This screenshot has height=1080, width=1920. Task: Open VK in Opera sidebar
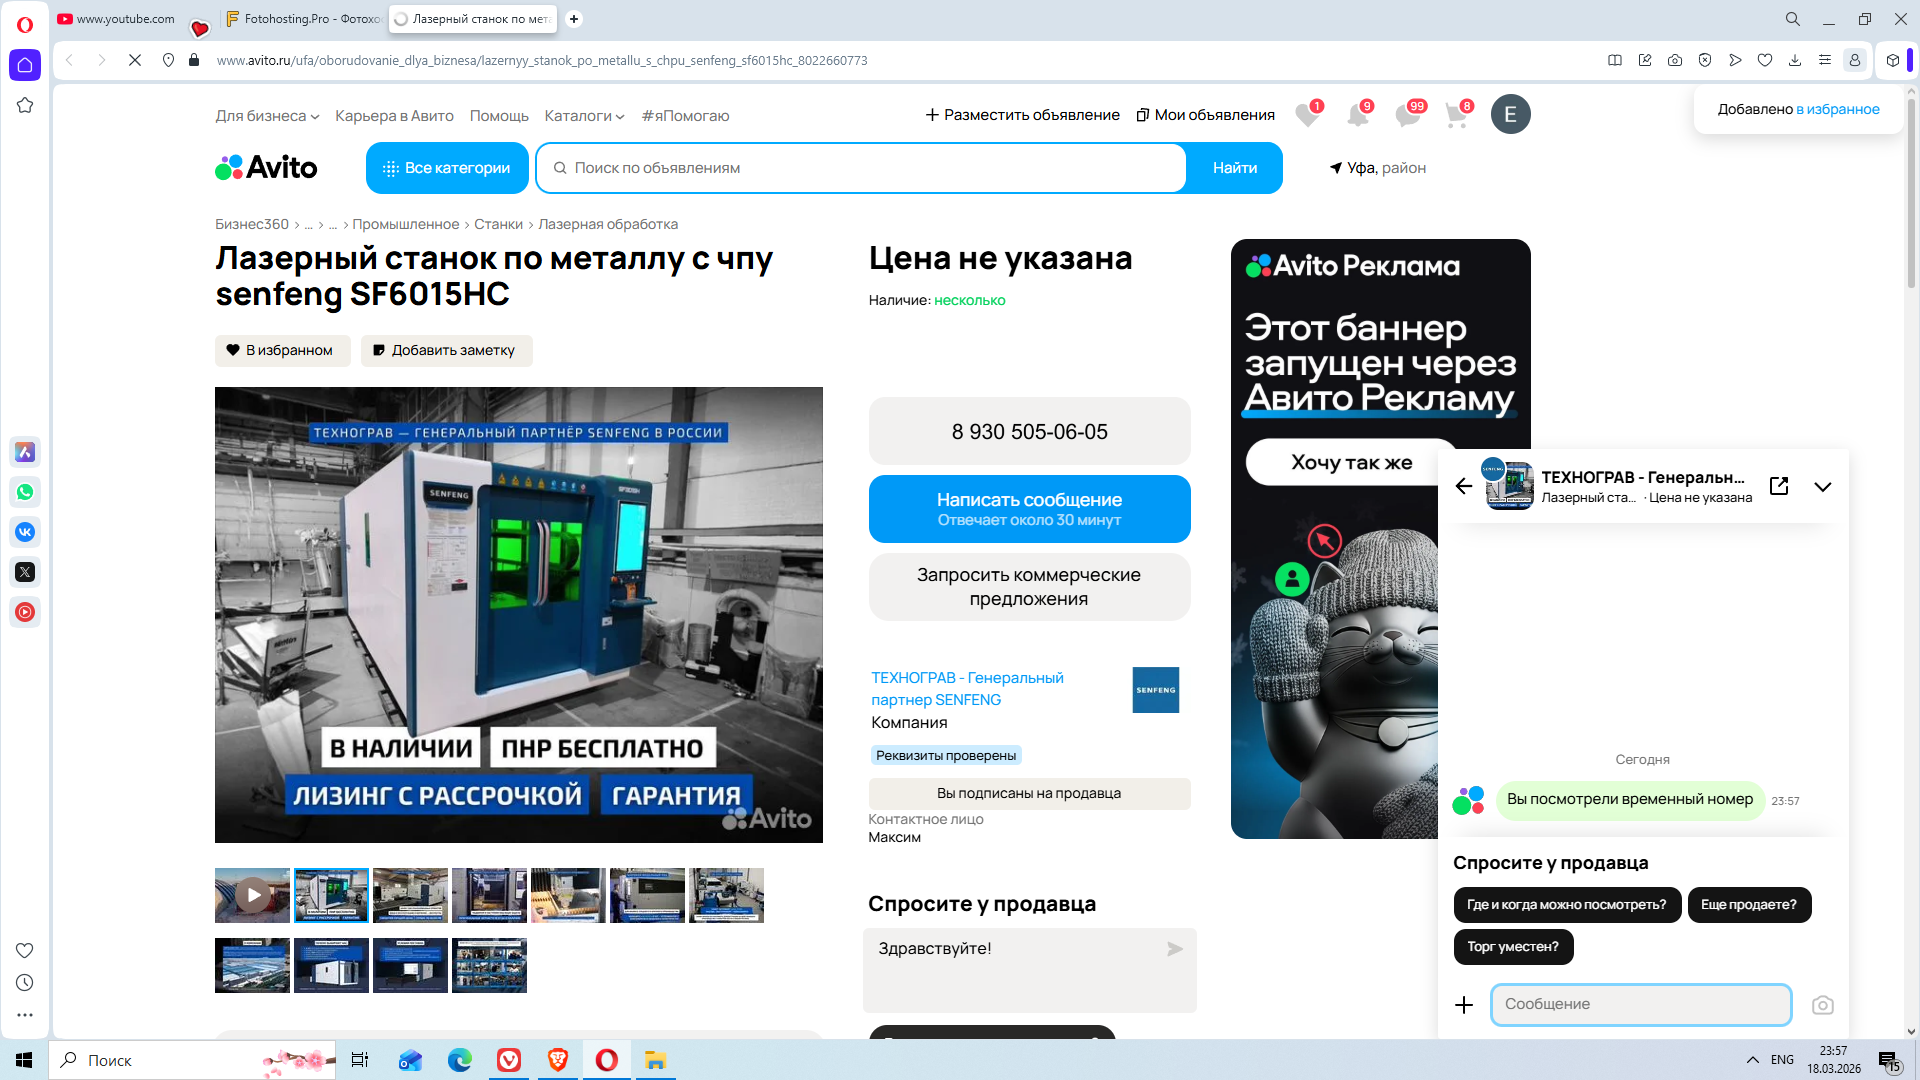(25, 532)
